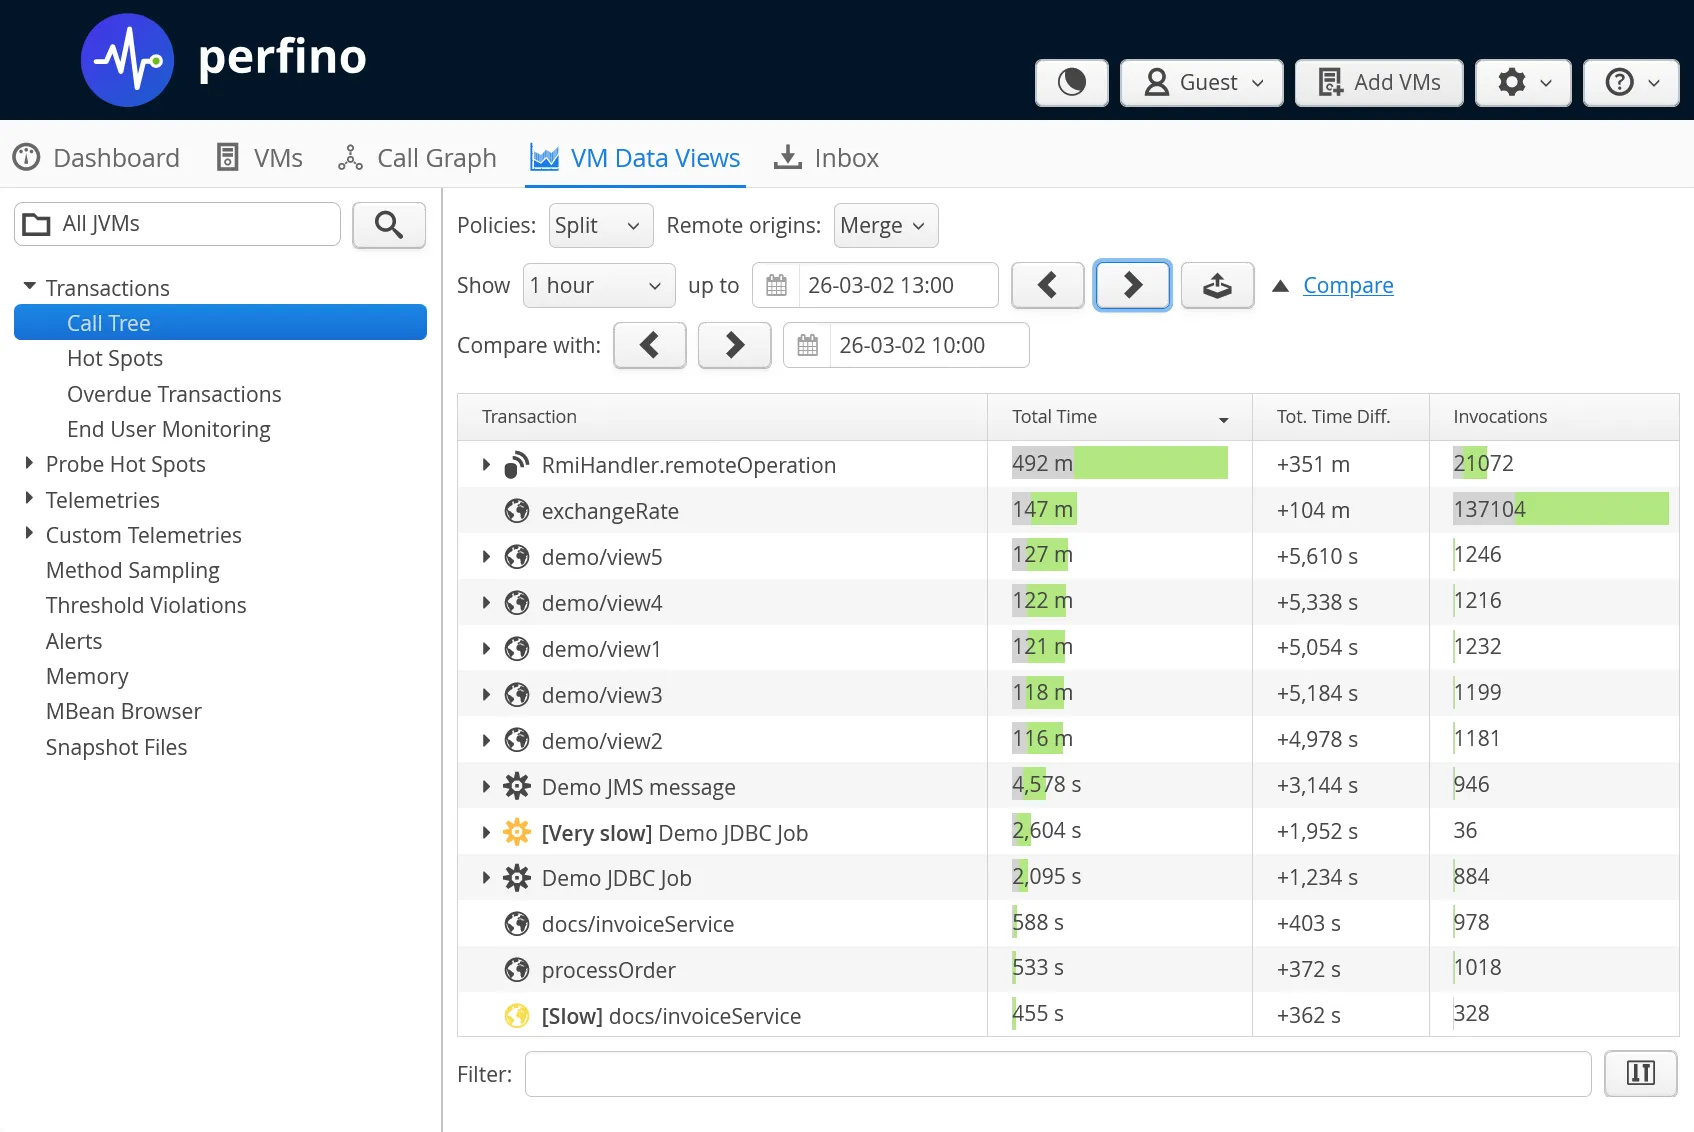The image size is (1694, 1132).
Task: Go to next time interval with the right arrow
Action: [x=1132, y=286]
